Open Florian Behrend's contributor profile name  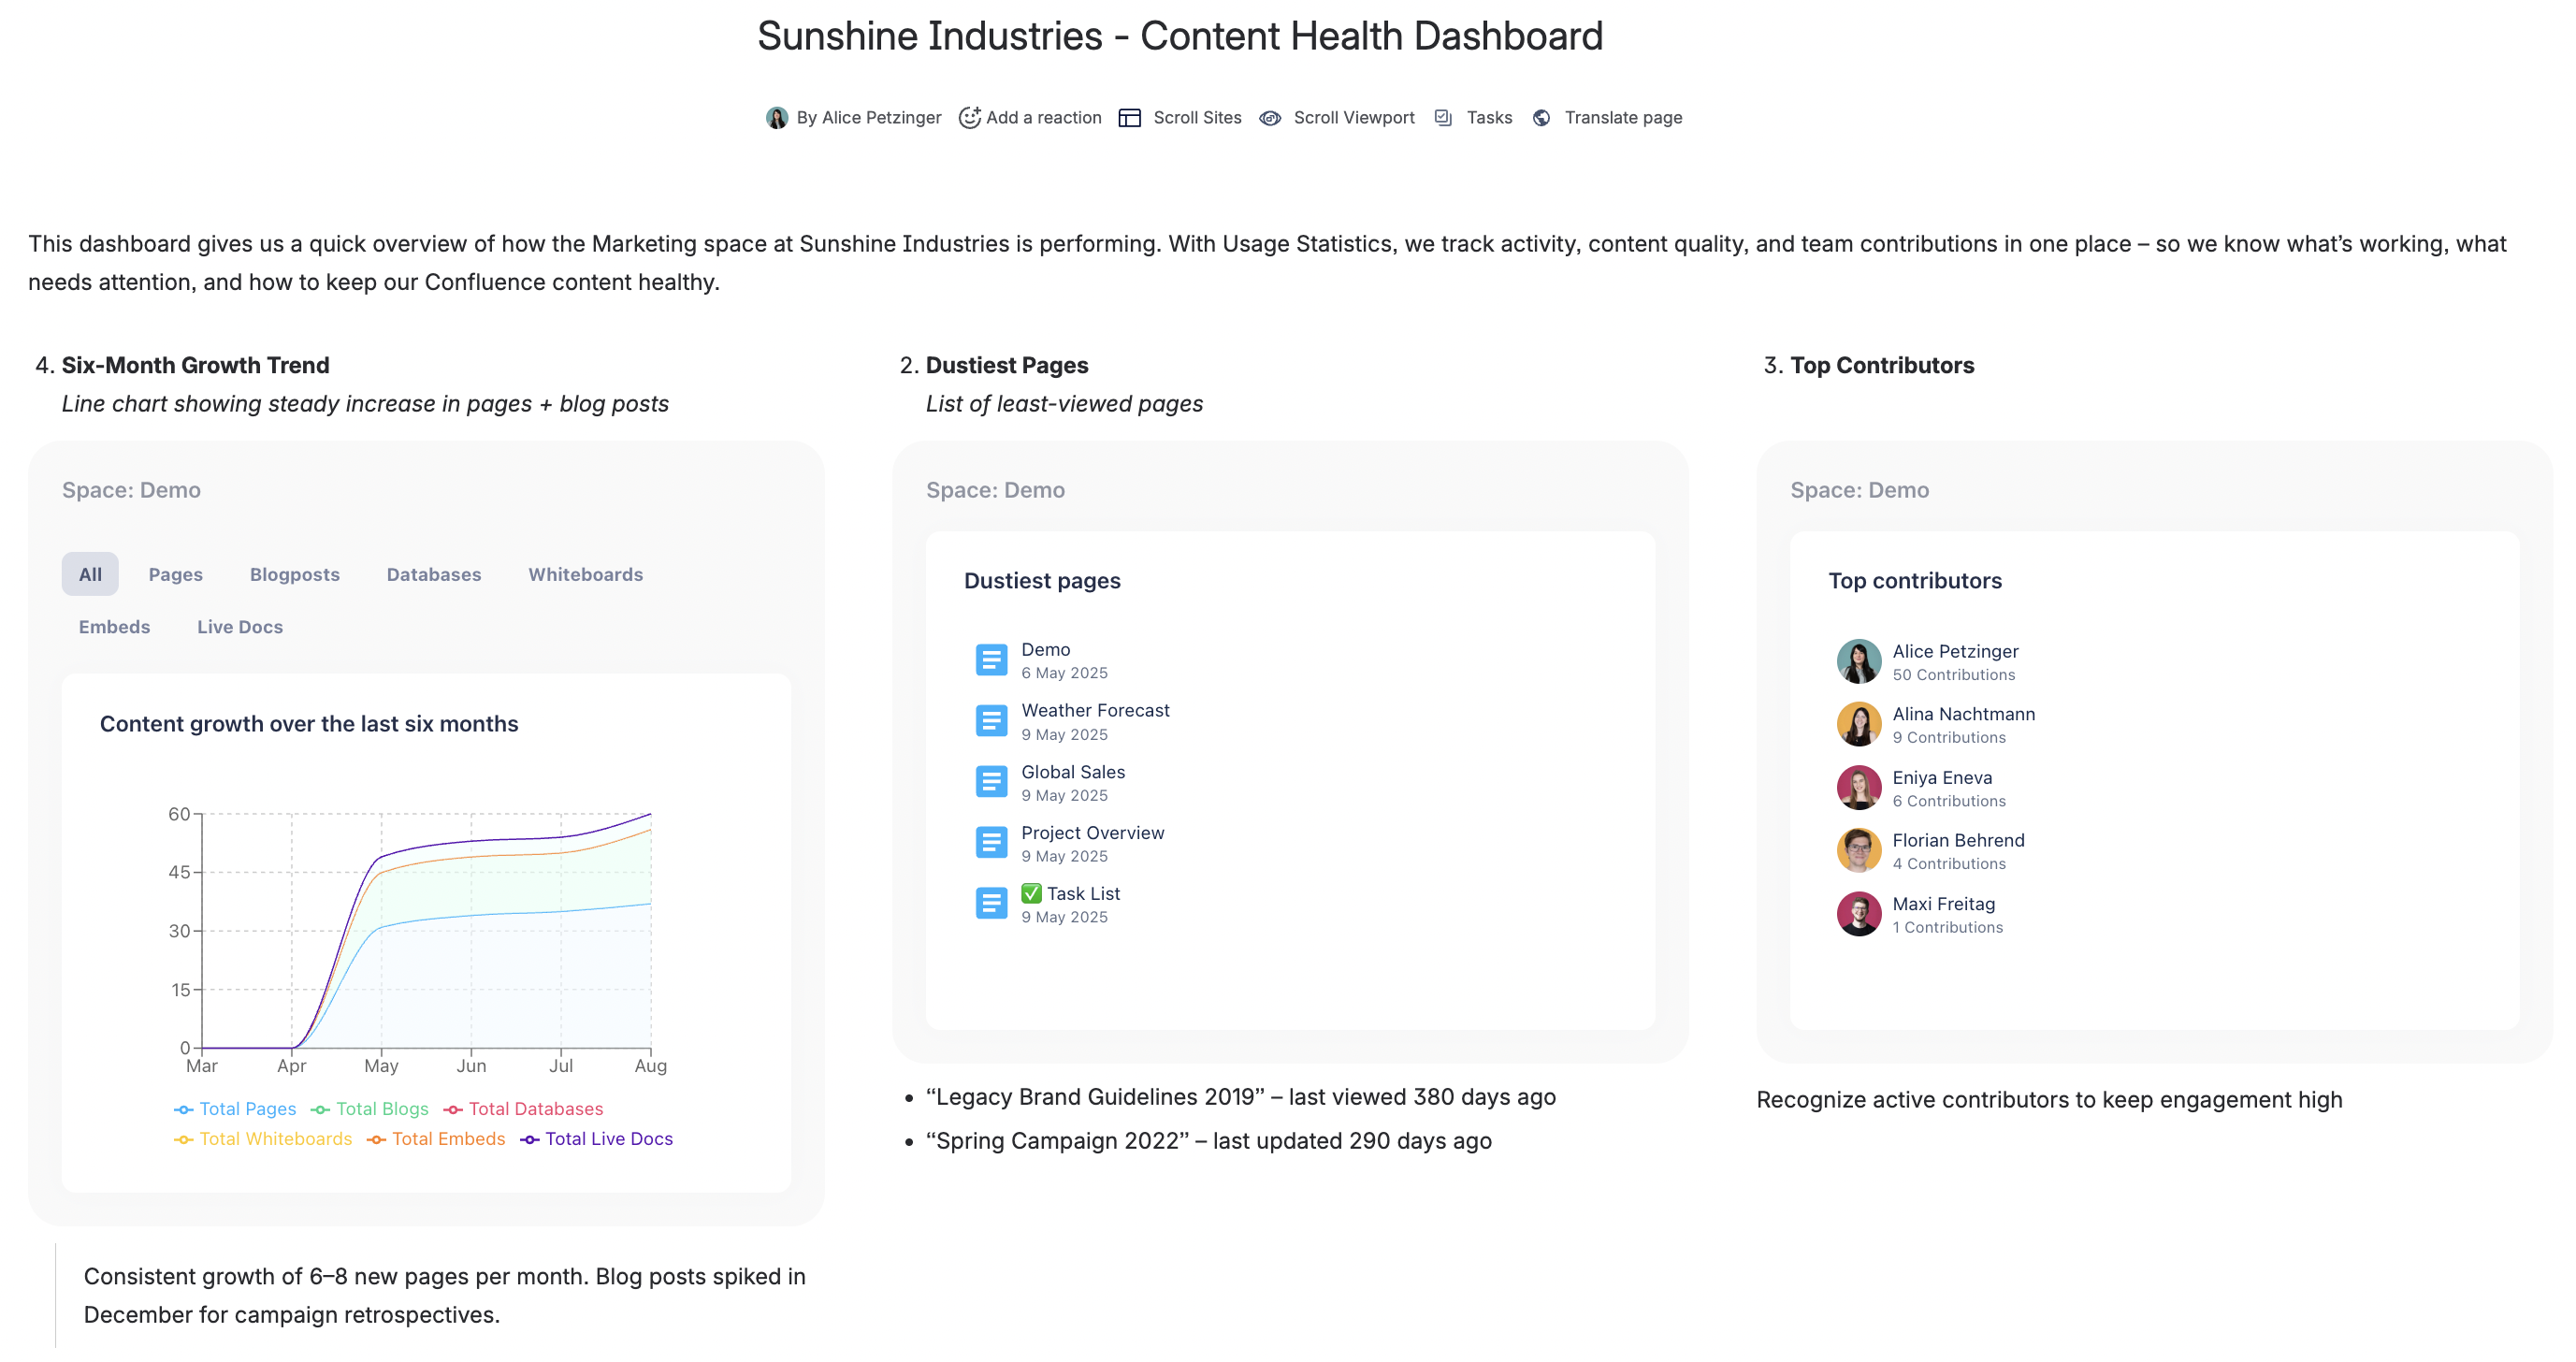(1958, 841)
